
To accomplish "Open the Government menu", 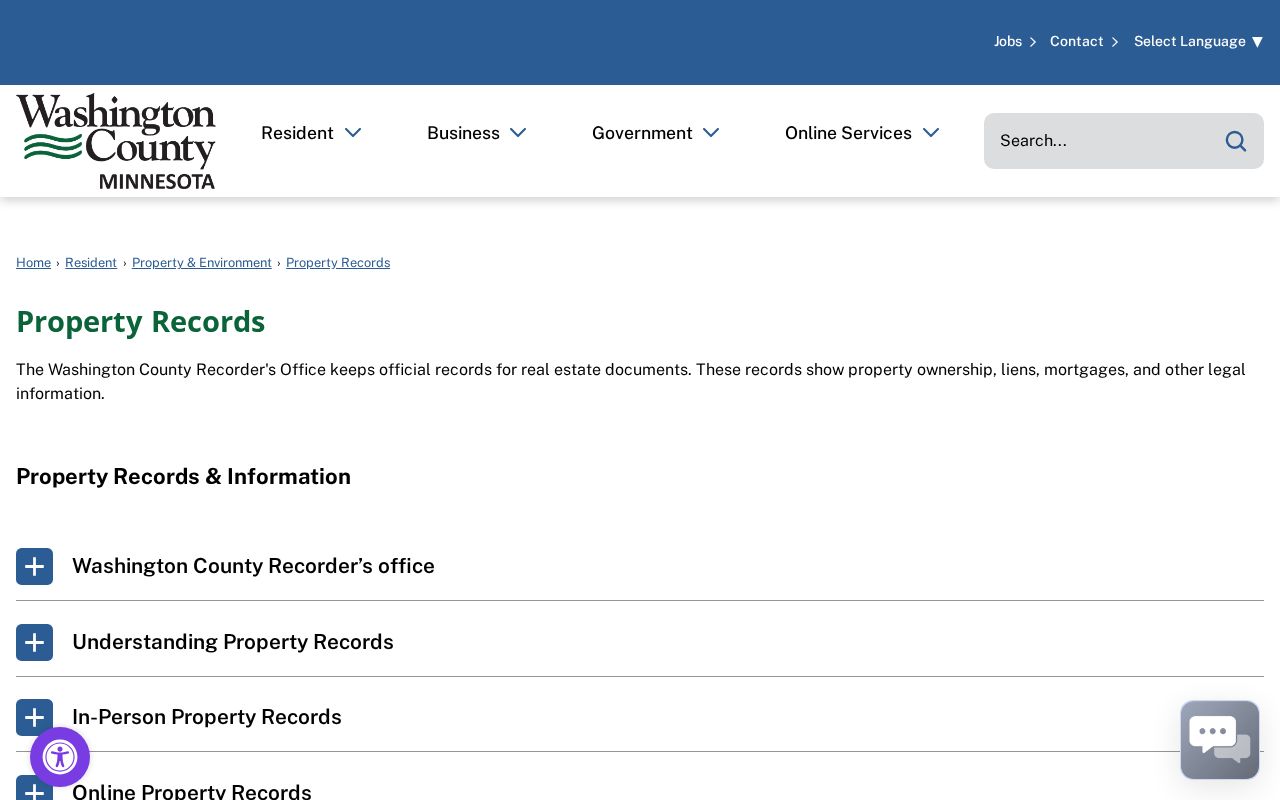I will (x=656, y=133).
